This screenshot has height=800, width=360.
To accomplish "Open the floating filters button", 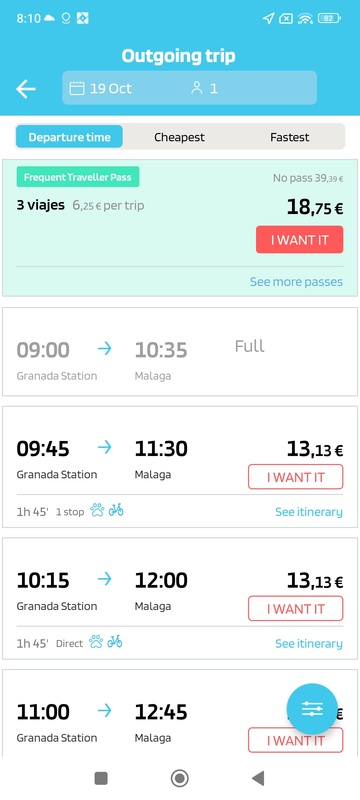I will (x=312, y=709).
